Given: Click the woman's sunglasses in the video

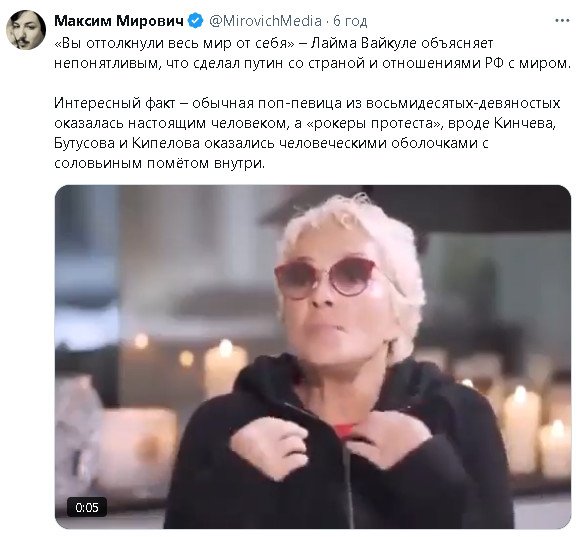Looking at the screenshot, I should (325, 278).
